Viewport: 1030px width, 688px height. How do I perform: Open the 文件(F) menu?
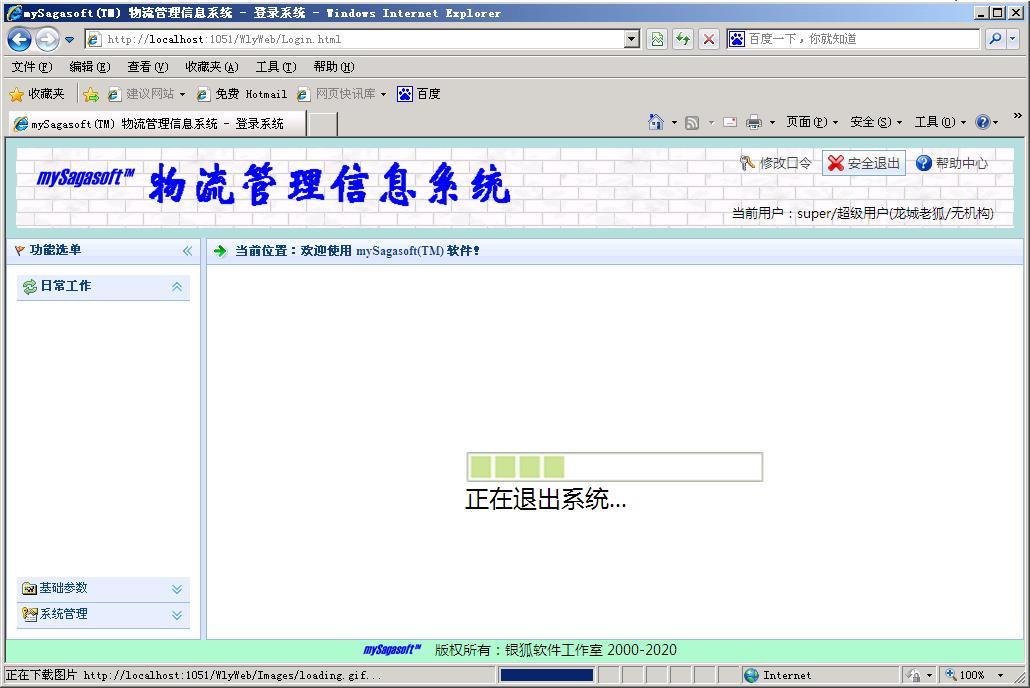[32, 67]
